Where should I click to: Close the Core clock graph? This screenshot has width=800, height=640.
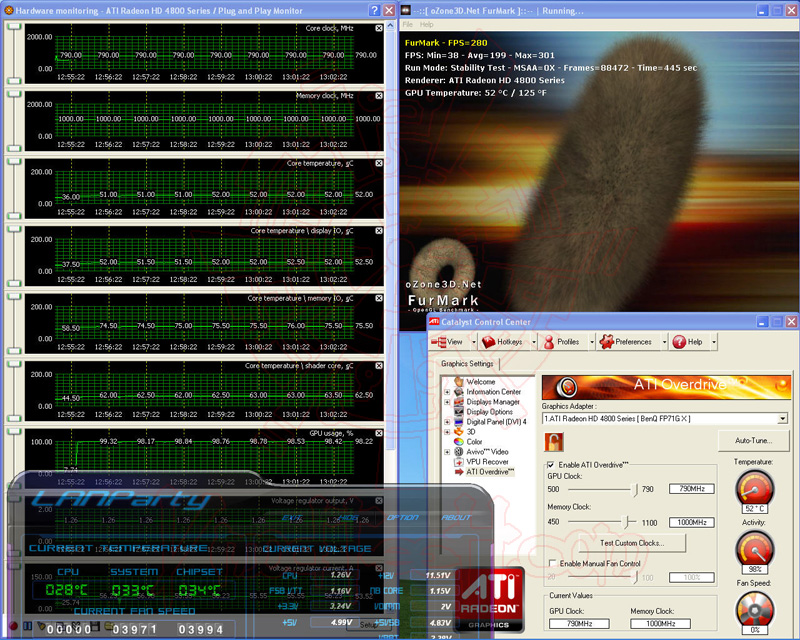coord(379,28)
